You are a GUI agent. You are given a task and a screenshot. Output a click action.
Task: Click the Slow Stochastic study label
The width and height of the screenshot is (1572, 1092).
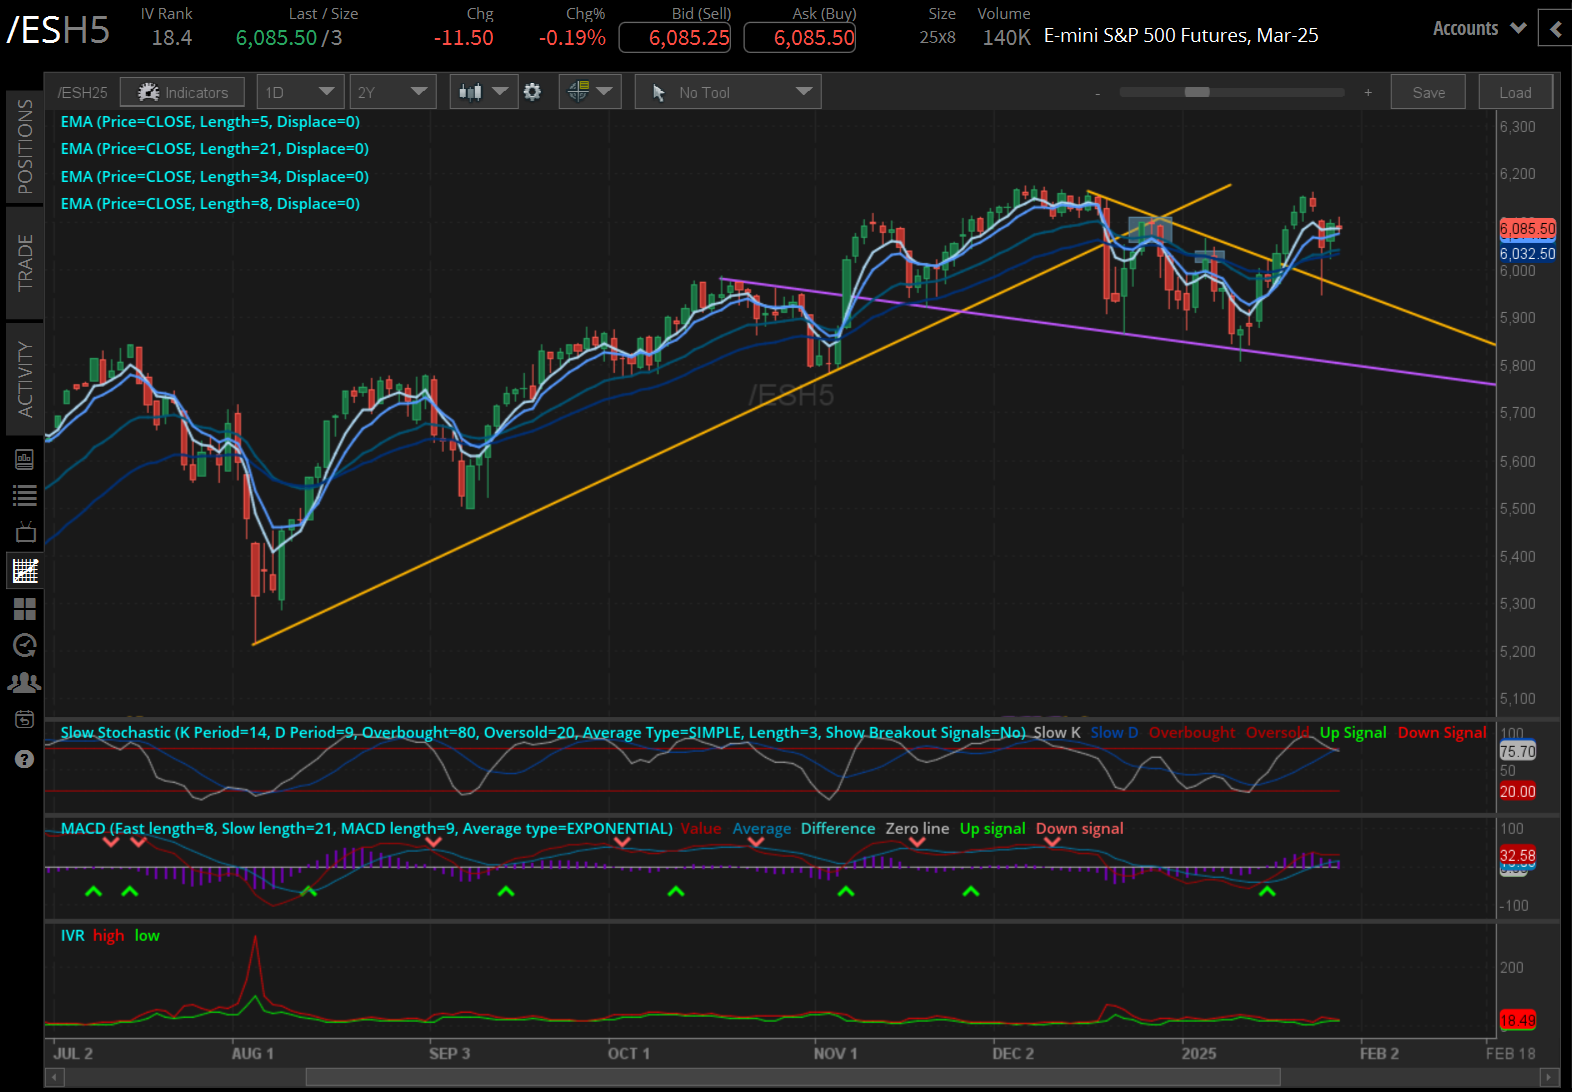[x=543, y=732]
